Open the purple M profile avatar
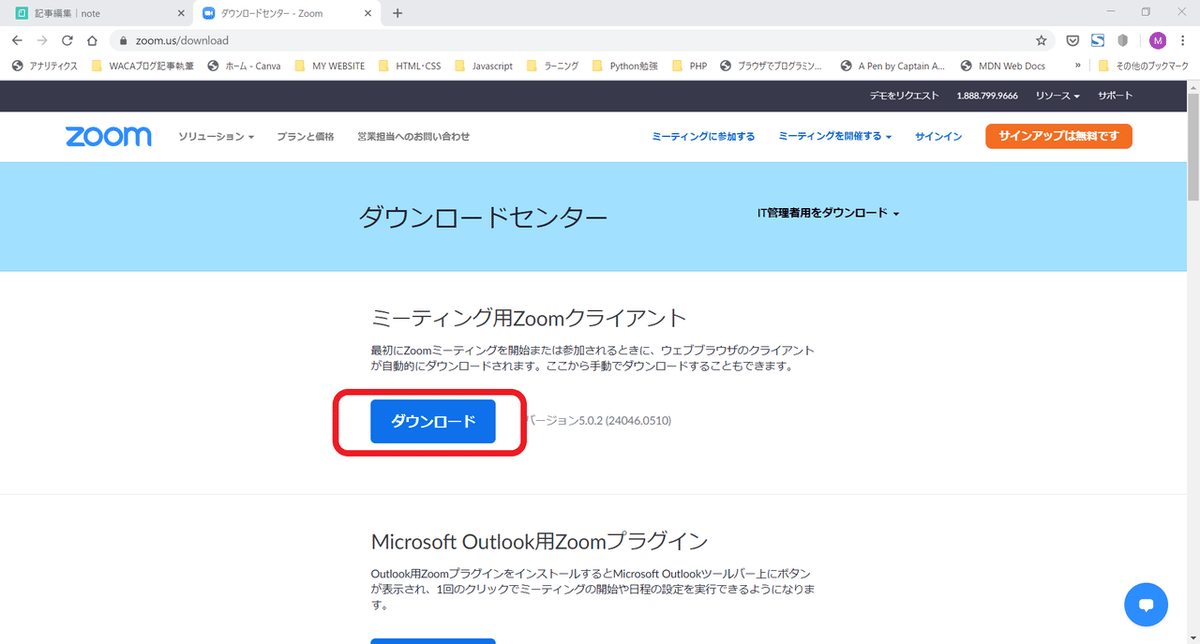This screenshot has height=644, width=1200. tap(1157, 40)
